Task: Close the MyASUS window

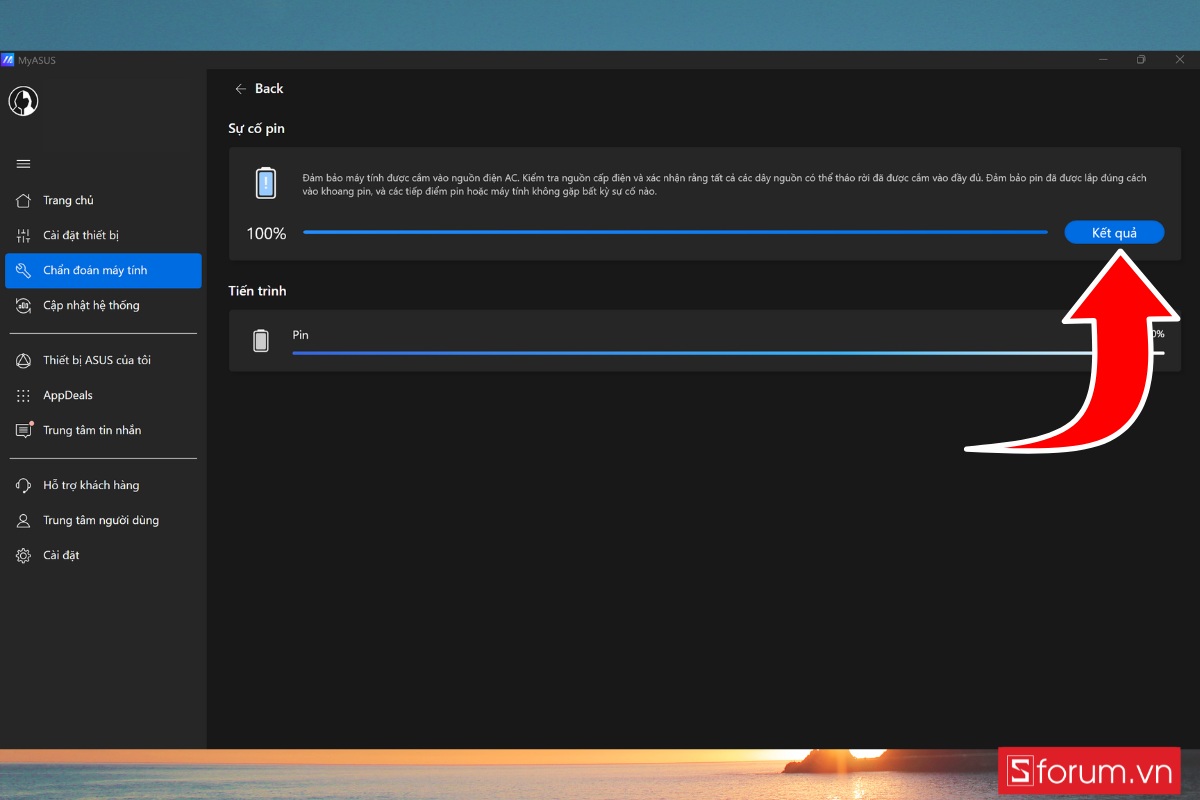Action: (1179, 60)
